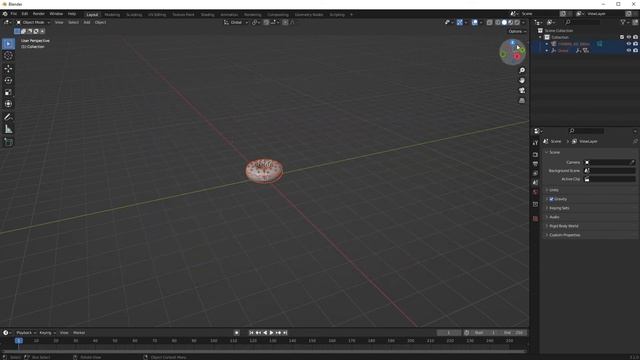Open the World properties tab
The image size is (640, 360).
pos(535,192)
